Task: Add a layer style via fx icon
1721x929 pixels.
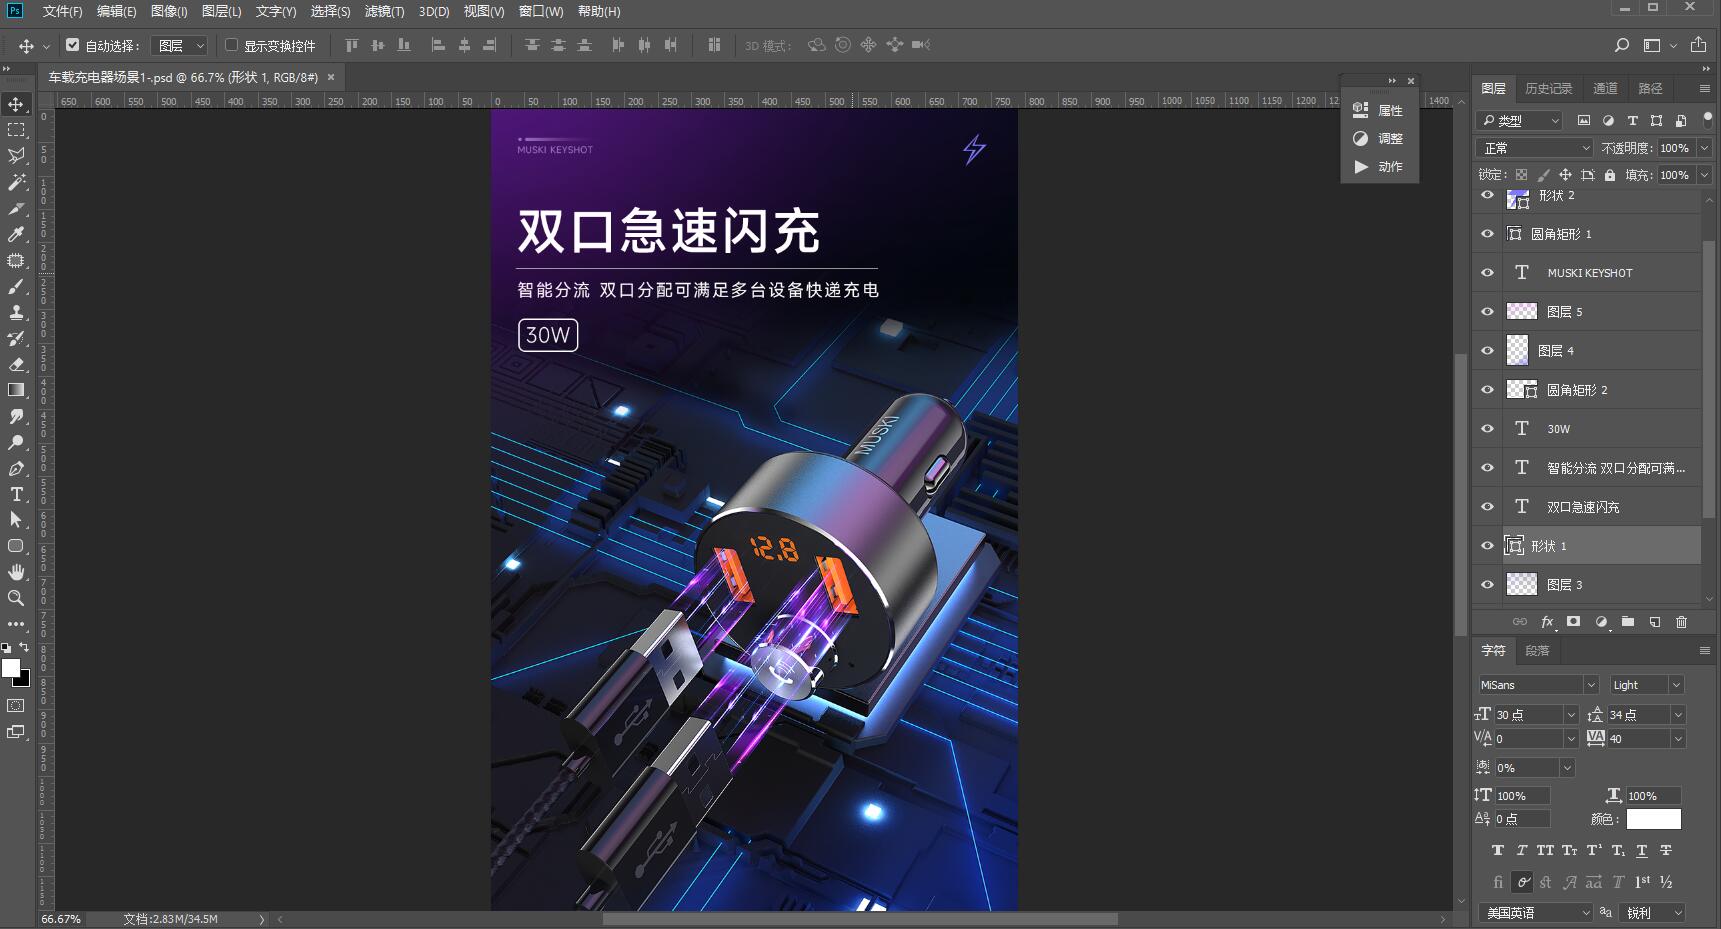Action: coord(1547,622)
